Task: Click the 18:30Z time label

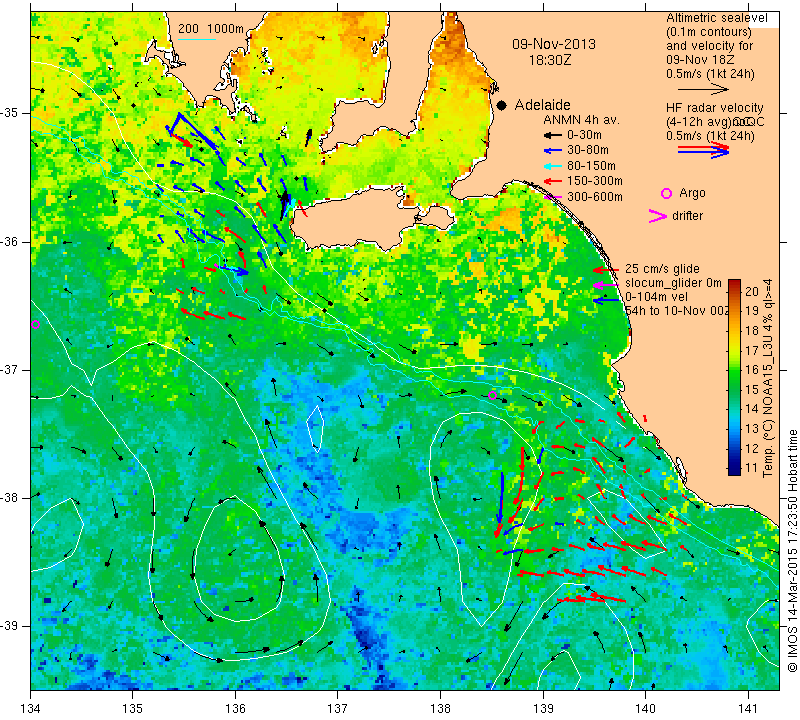Action: click(x=550, y=60)
